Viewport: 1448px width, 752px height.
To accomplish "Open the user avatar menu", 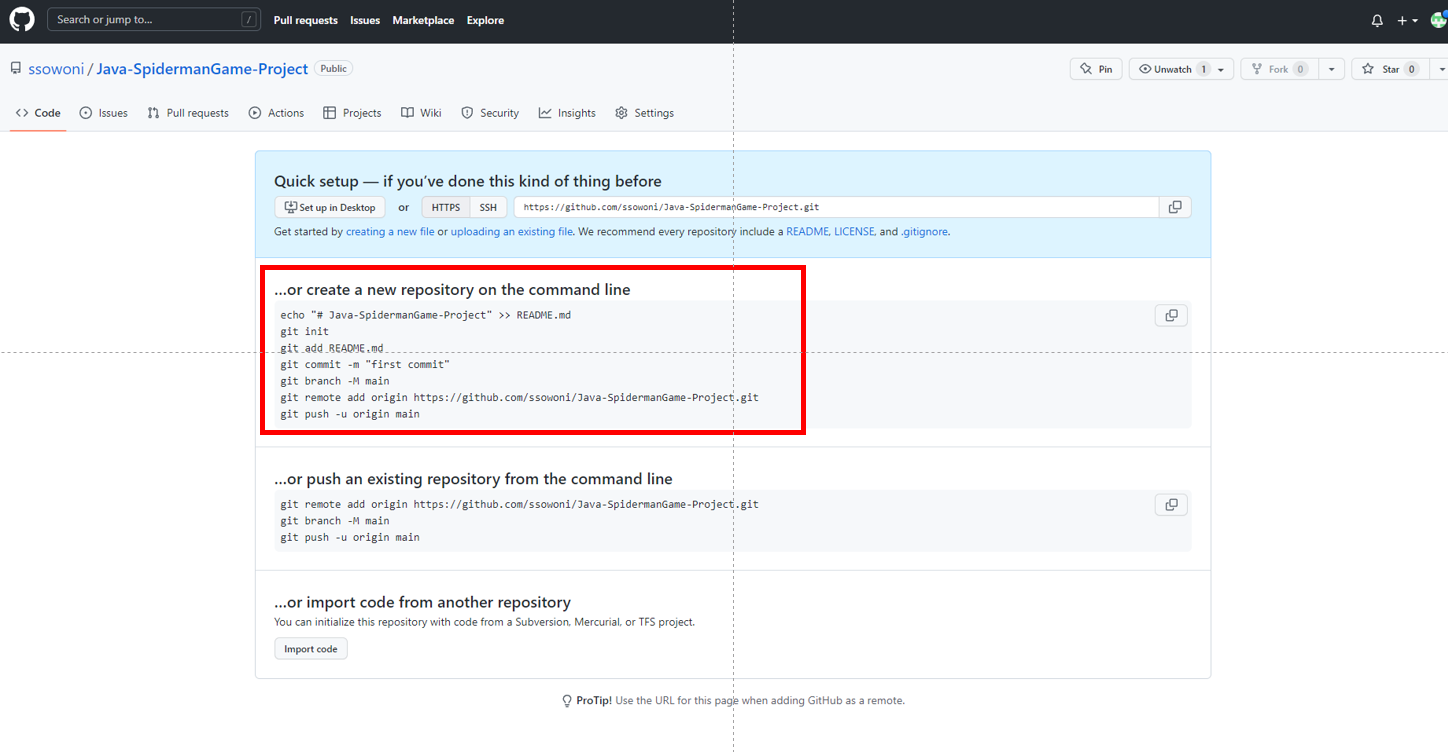I will [x=1438, y=20].
